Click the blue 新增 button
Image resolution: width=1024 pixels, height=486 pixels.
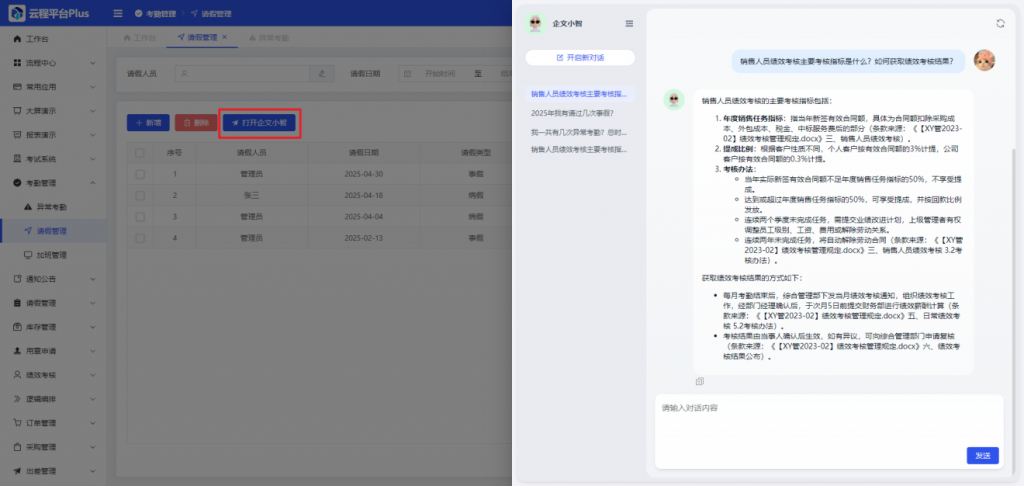pyautogui.click(x=148, y=123)
